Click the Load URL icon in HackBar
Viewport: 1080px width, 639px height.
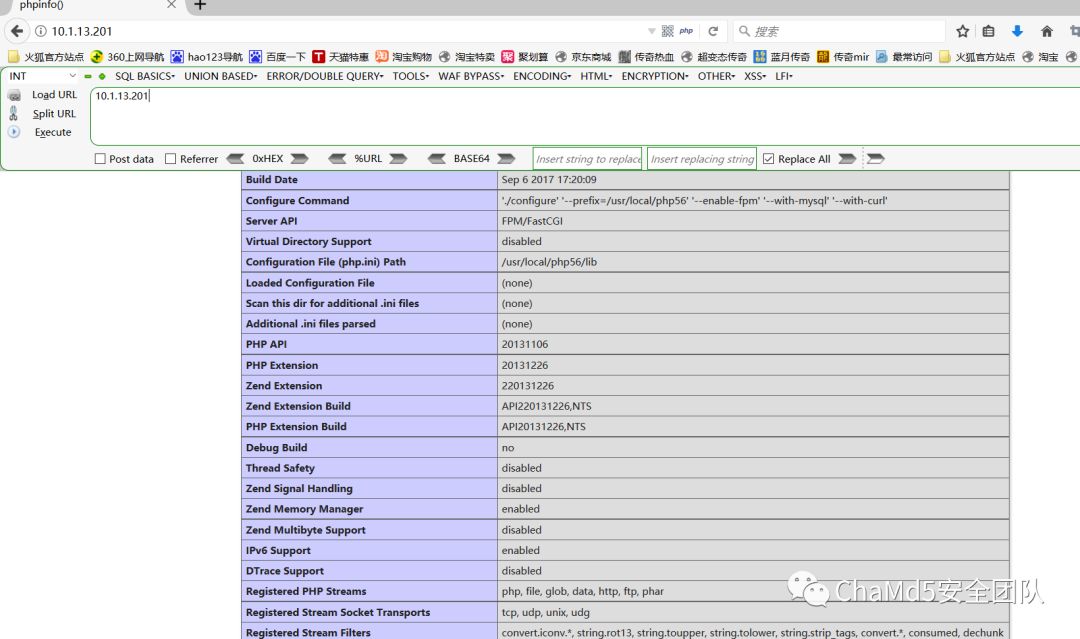[14, 95]
